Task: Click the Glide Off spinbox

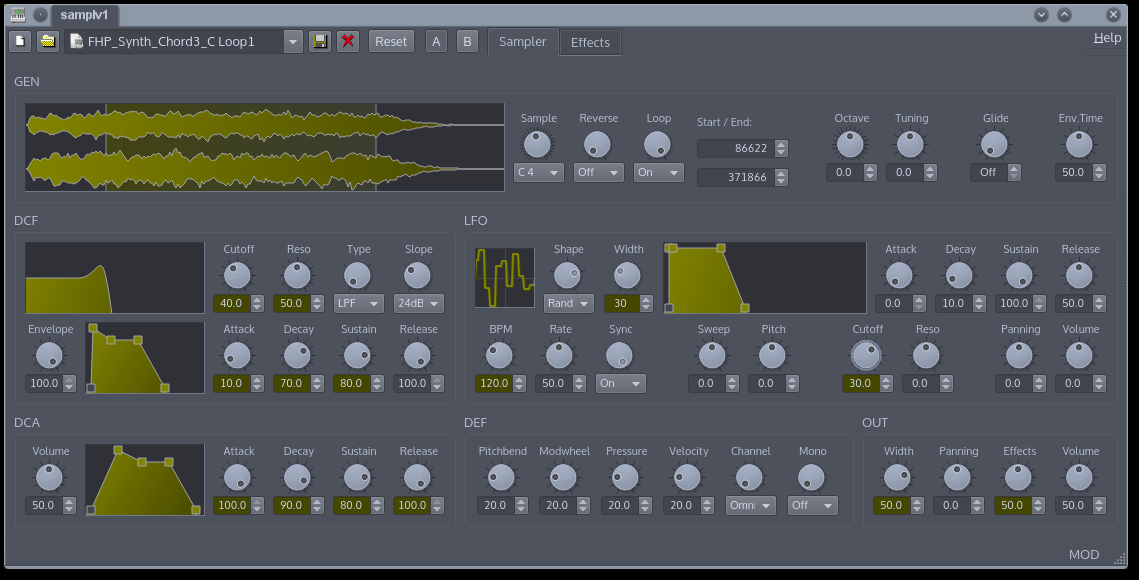Action: coord(996,172)
